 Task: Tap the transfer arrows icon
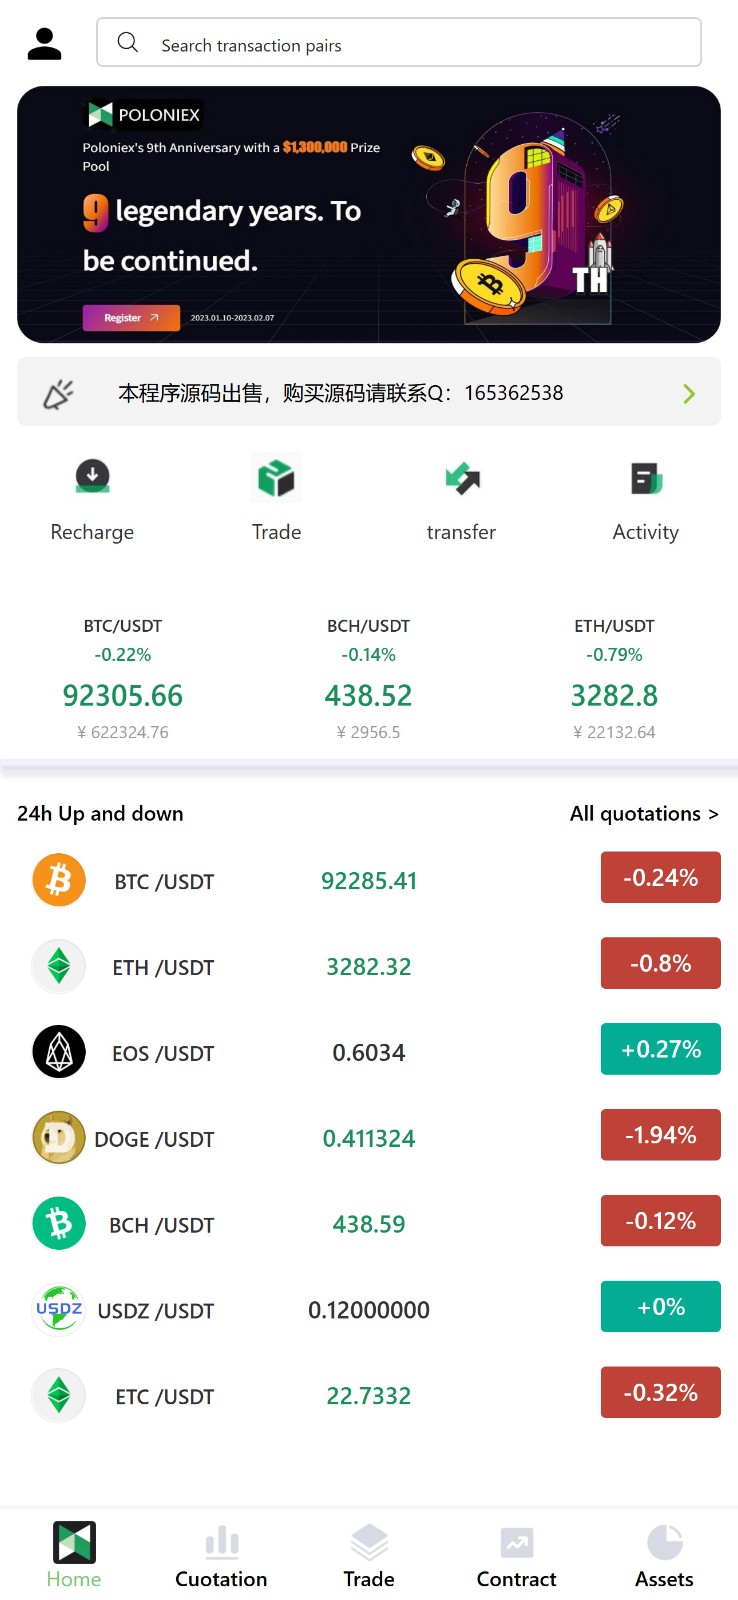pyautogui.click(x=461, y=479)
